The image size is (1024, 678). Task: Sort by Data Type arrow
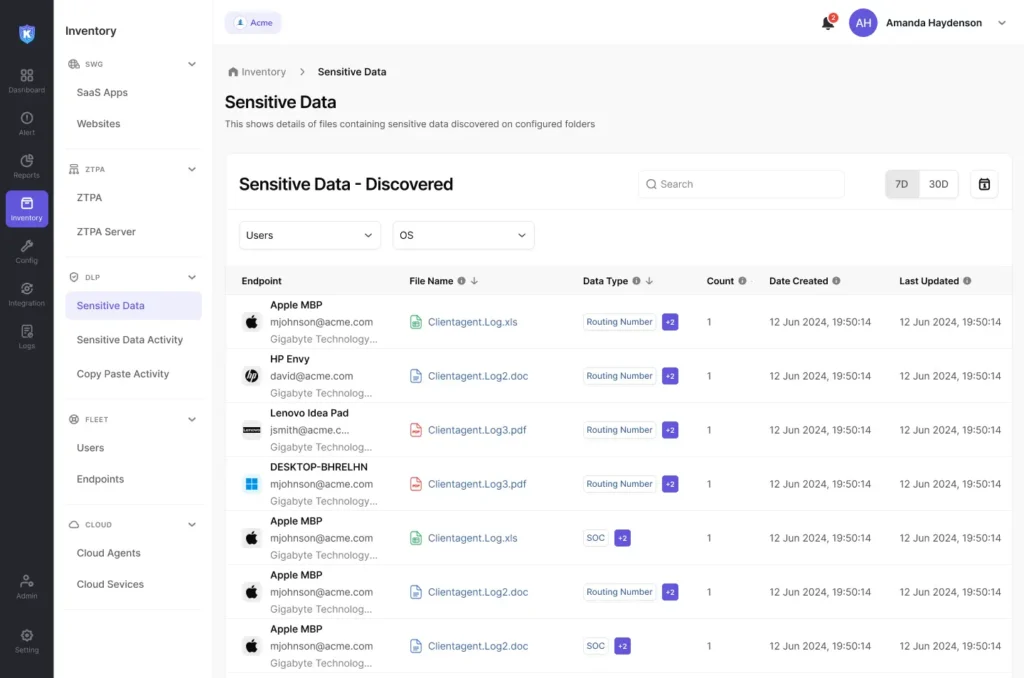649,281
